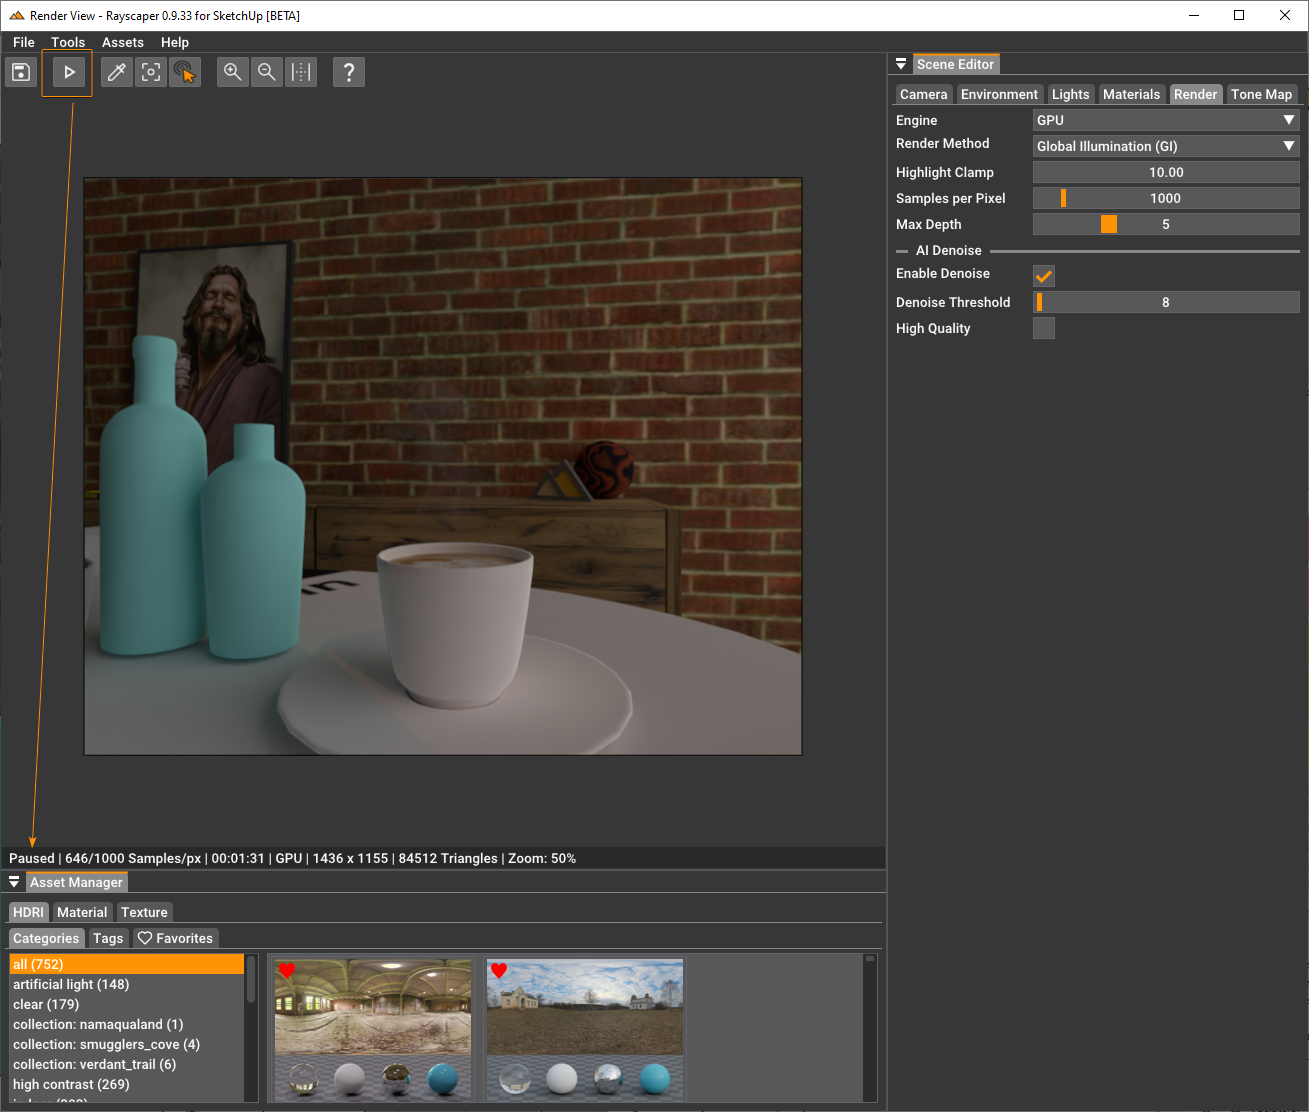Screen dimensions: 1309x1112
Task: Select the outdoor field HDRI thumbnail
Action: [x=585, y=1030]
